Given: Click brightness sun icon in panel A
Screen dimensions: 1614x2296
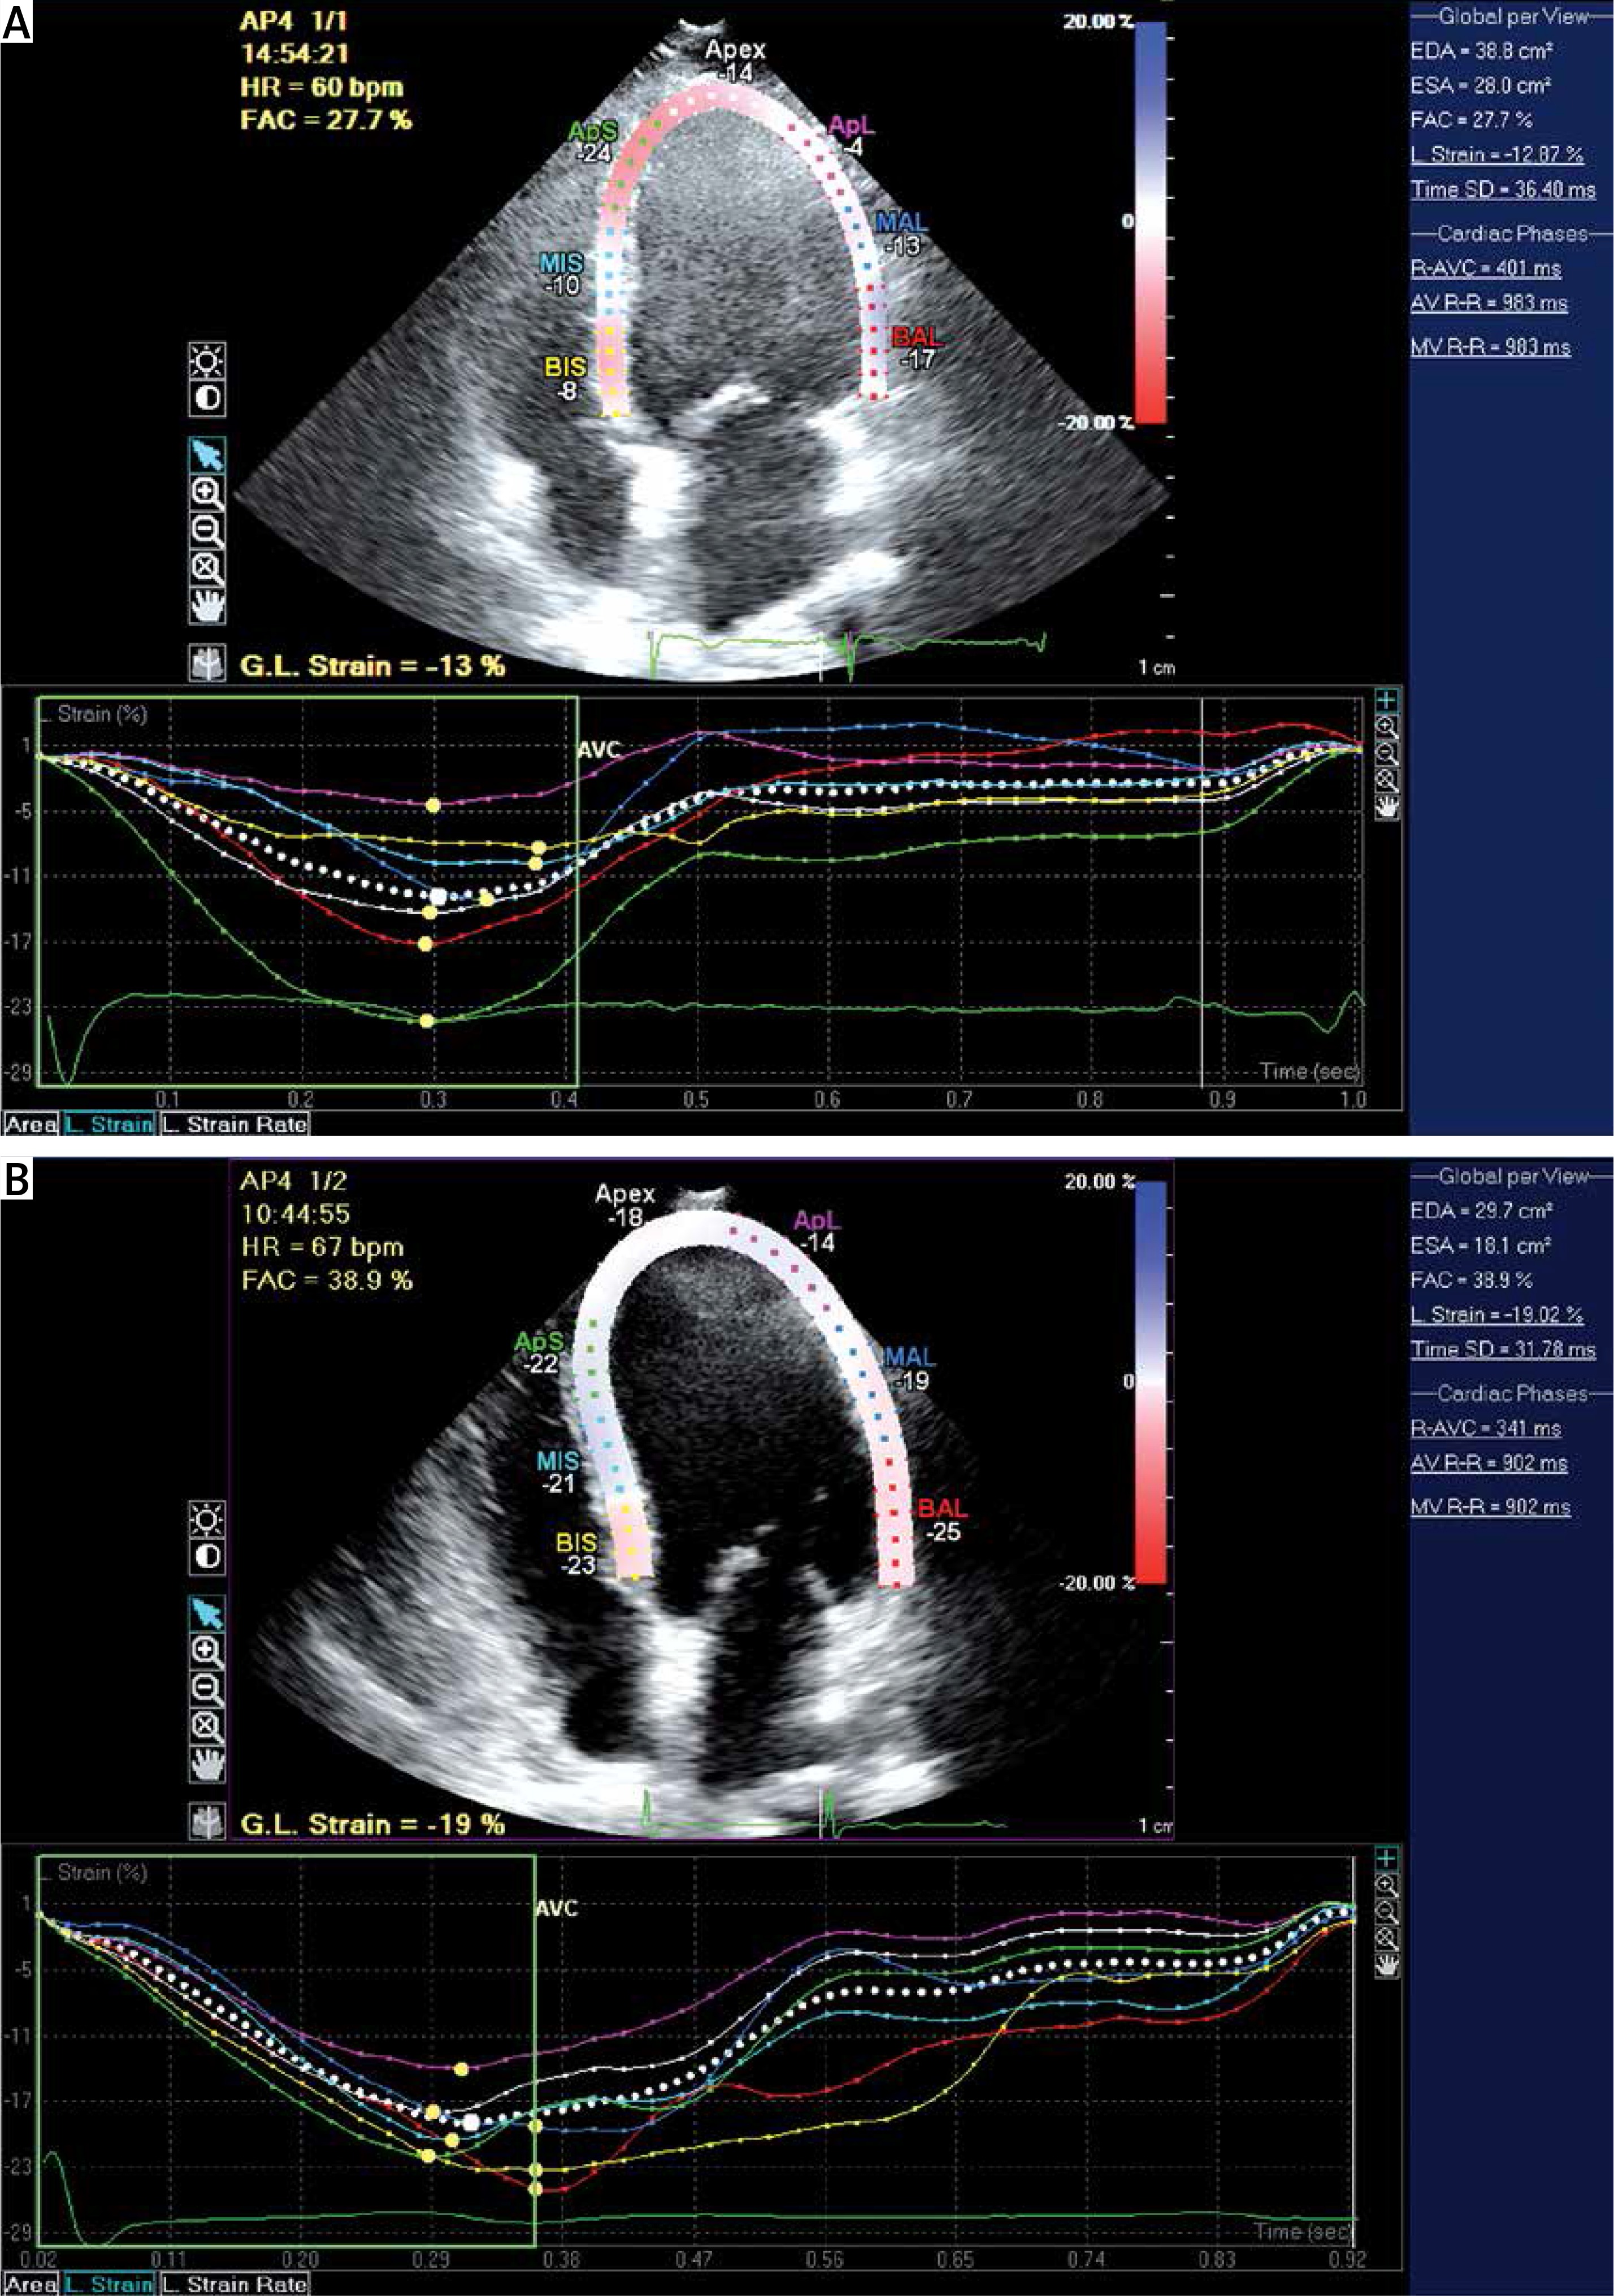Looking at the screenshot, I should point(207,362).
